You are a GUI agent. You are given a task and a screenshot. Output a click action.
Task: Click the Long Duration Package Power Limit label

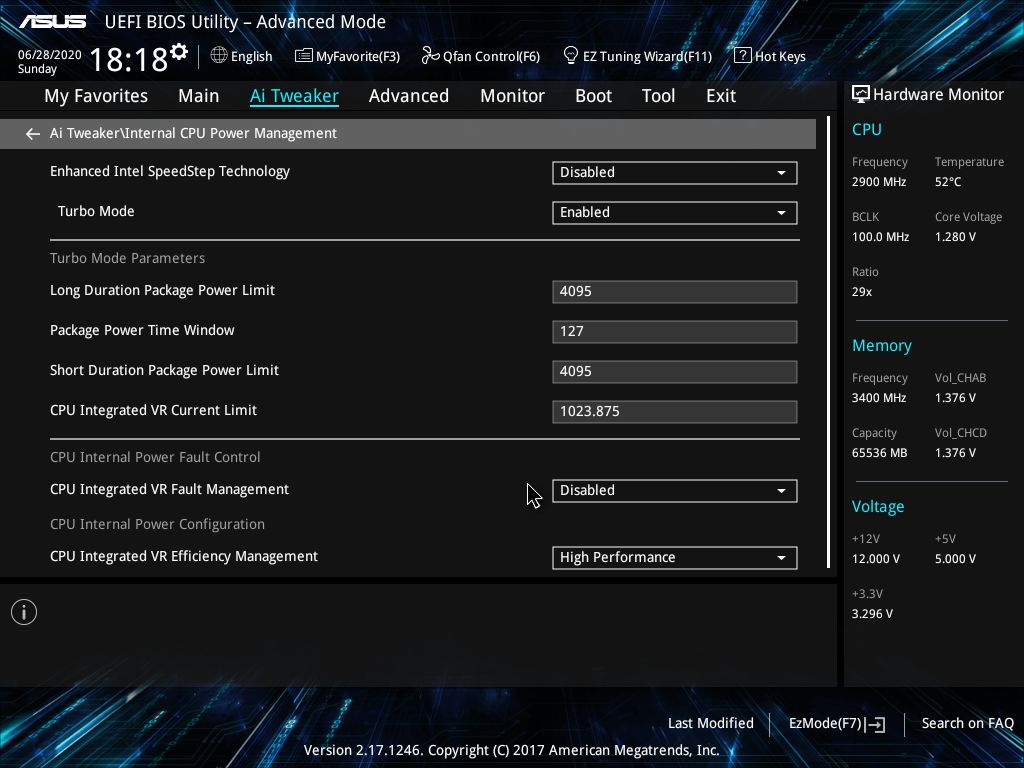coord(163,291)
